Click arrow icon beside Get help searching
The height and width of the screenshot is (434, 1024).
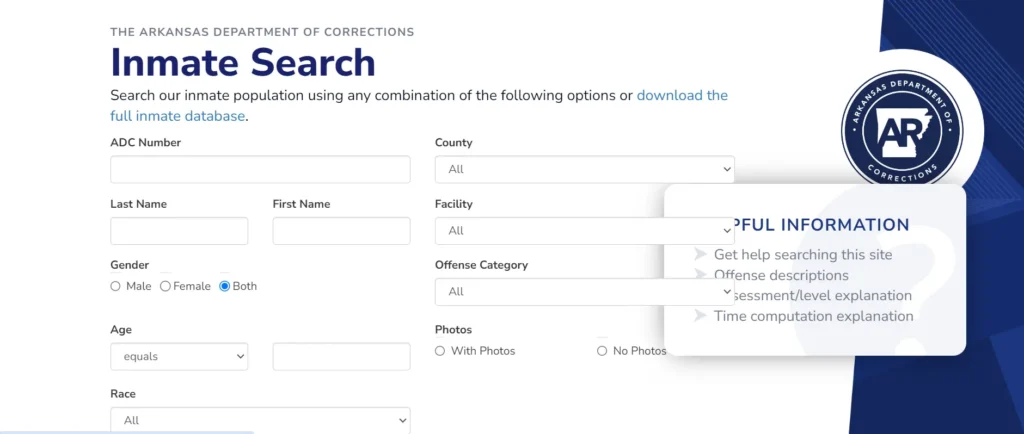click(700, 255)
